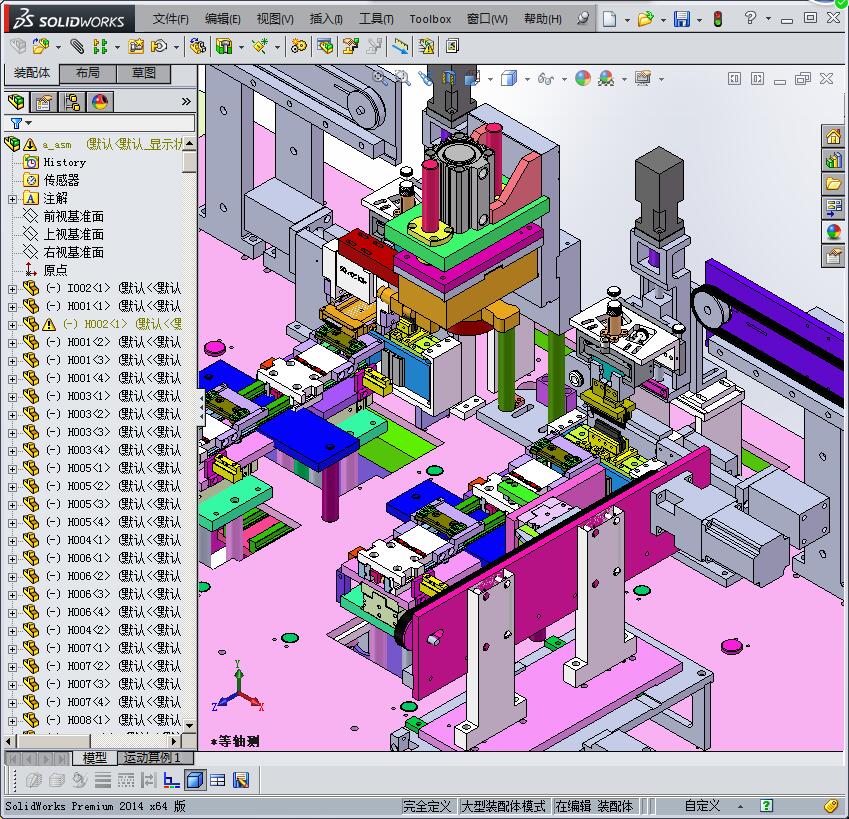
Task: Click the » chevron to expand the CommandManager
Action: coord(185,101)
